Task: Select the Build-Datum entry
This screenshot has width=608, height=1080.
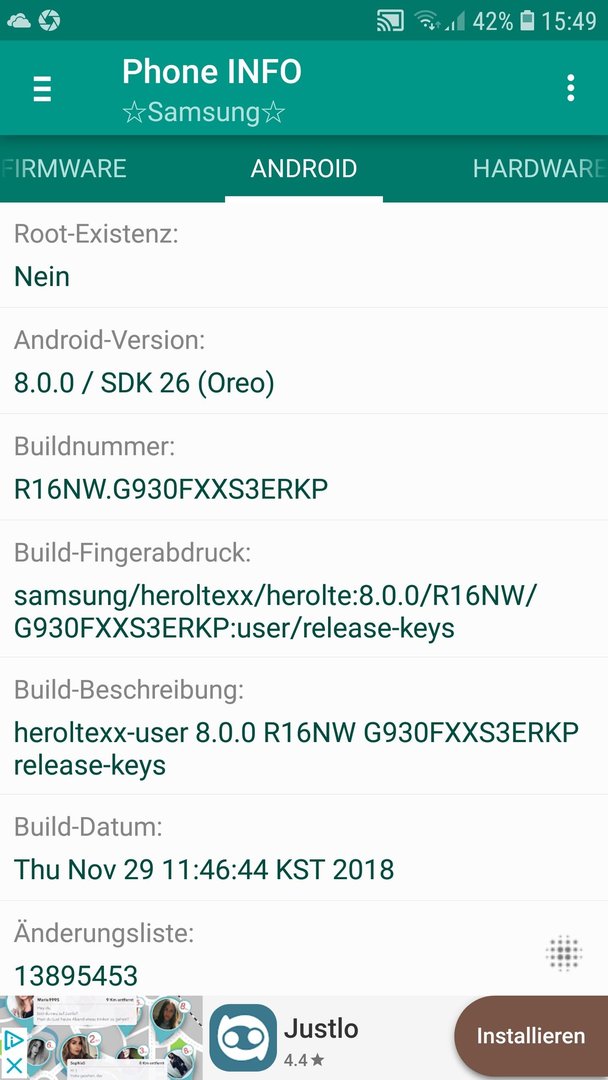Action: tap(304, 847)
